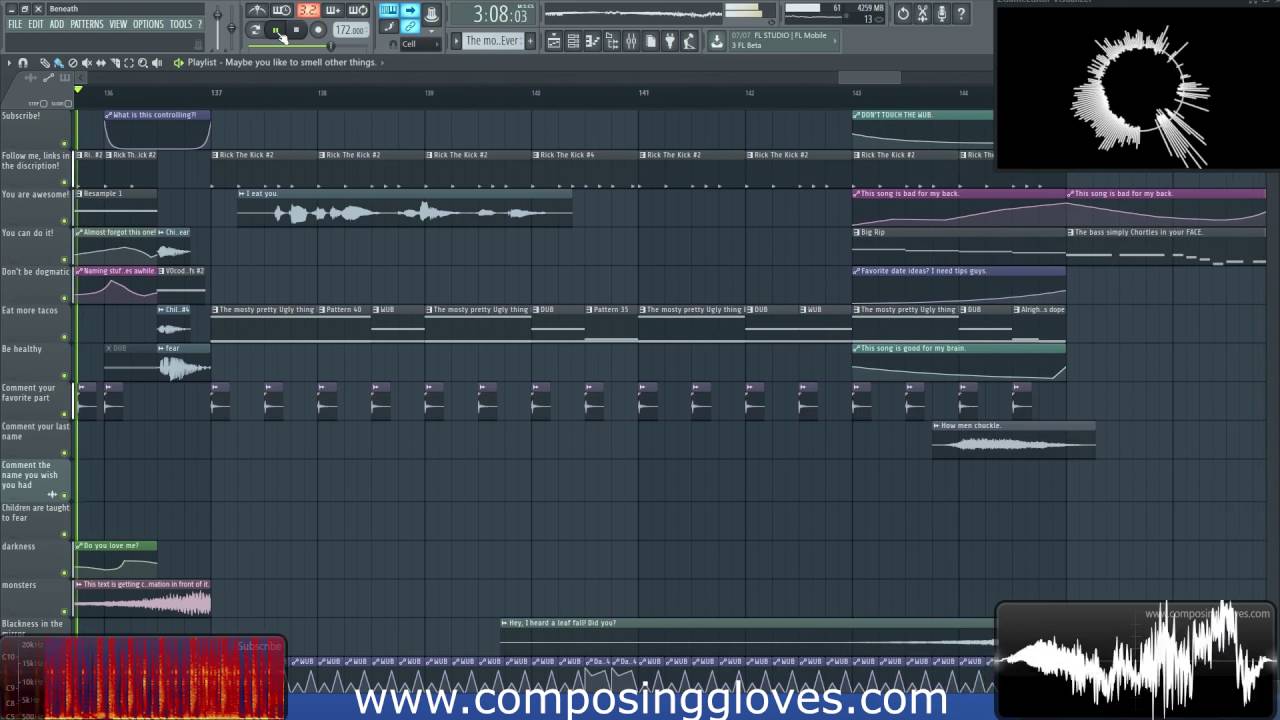Toggle overdub recording mode
Viewport: 1280px width, 720px height.
pos(332,10)
